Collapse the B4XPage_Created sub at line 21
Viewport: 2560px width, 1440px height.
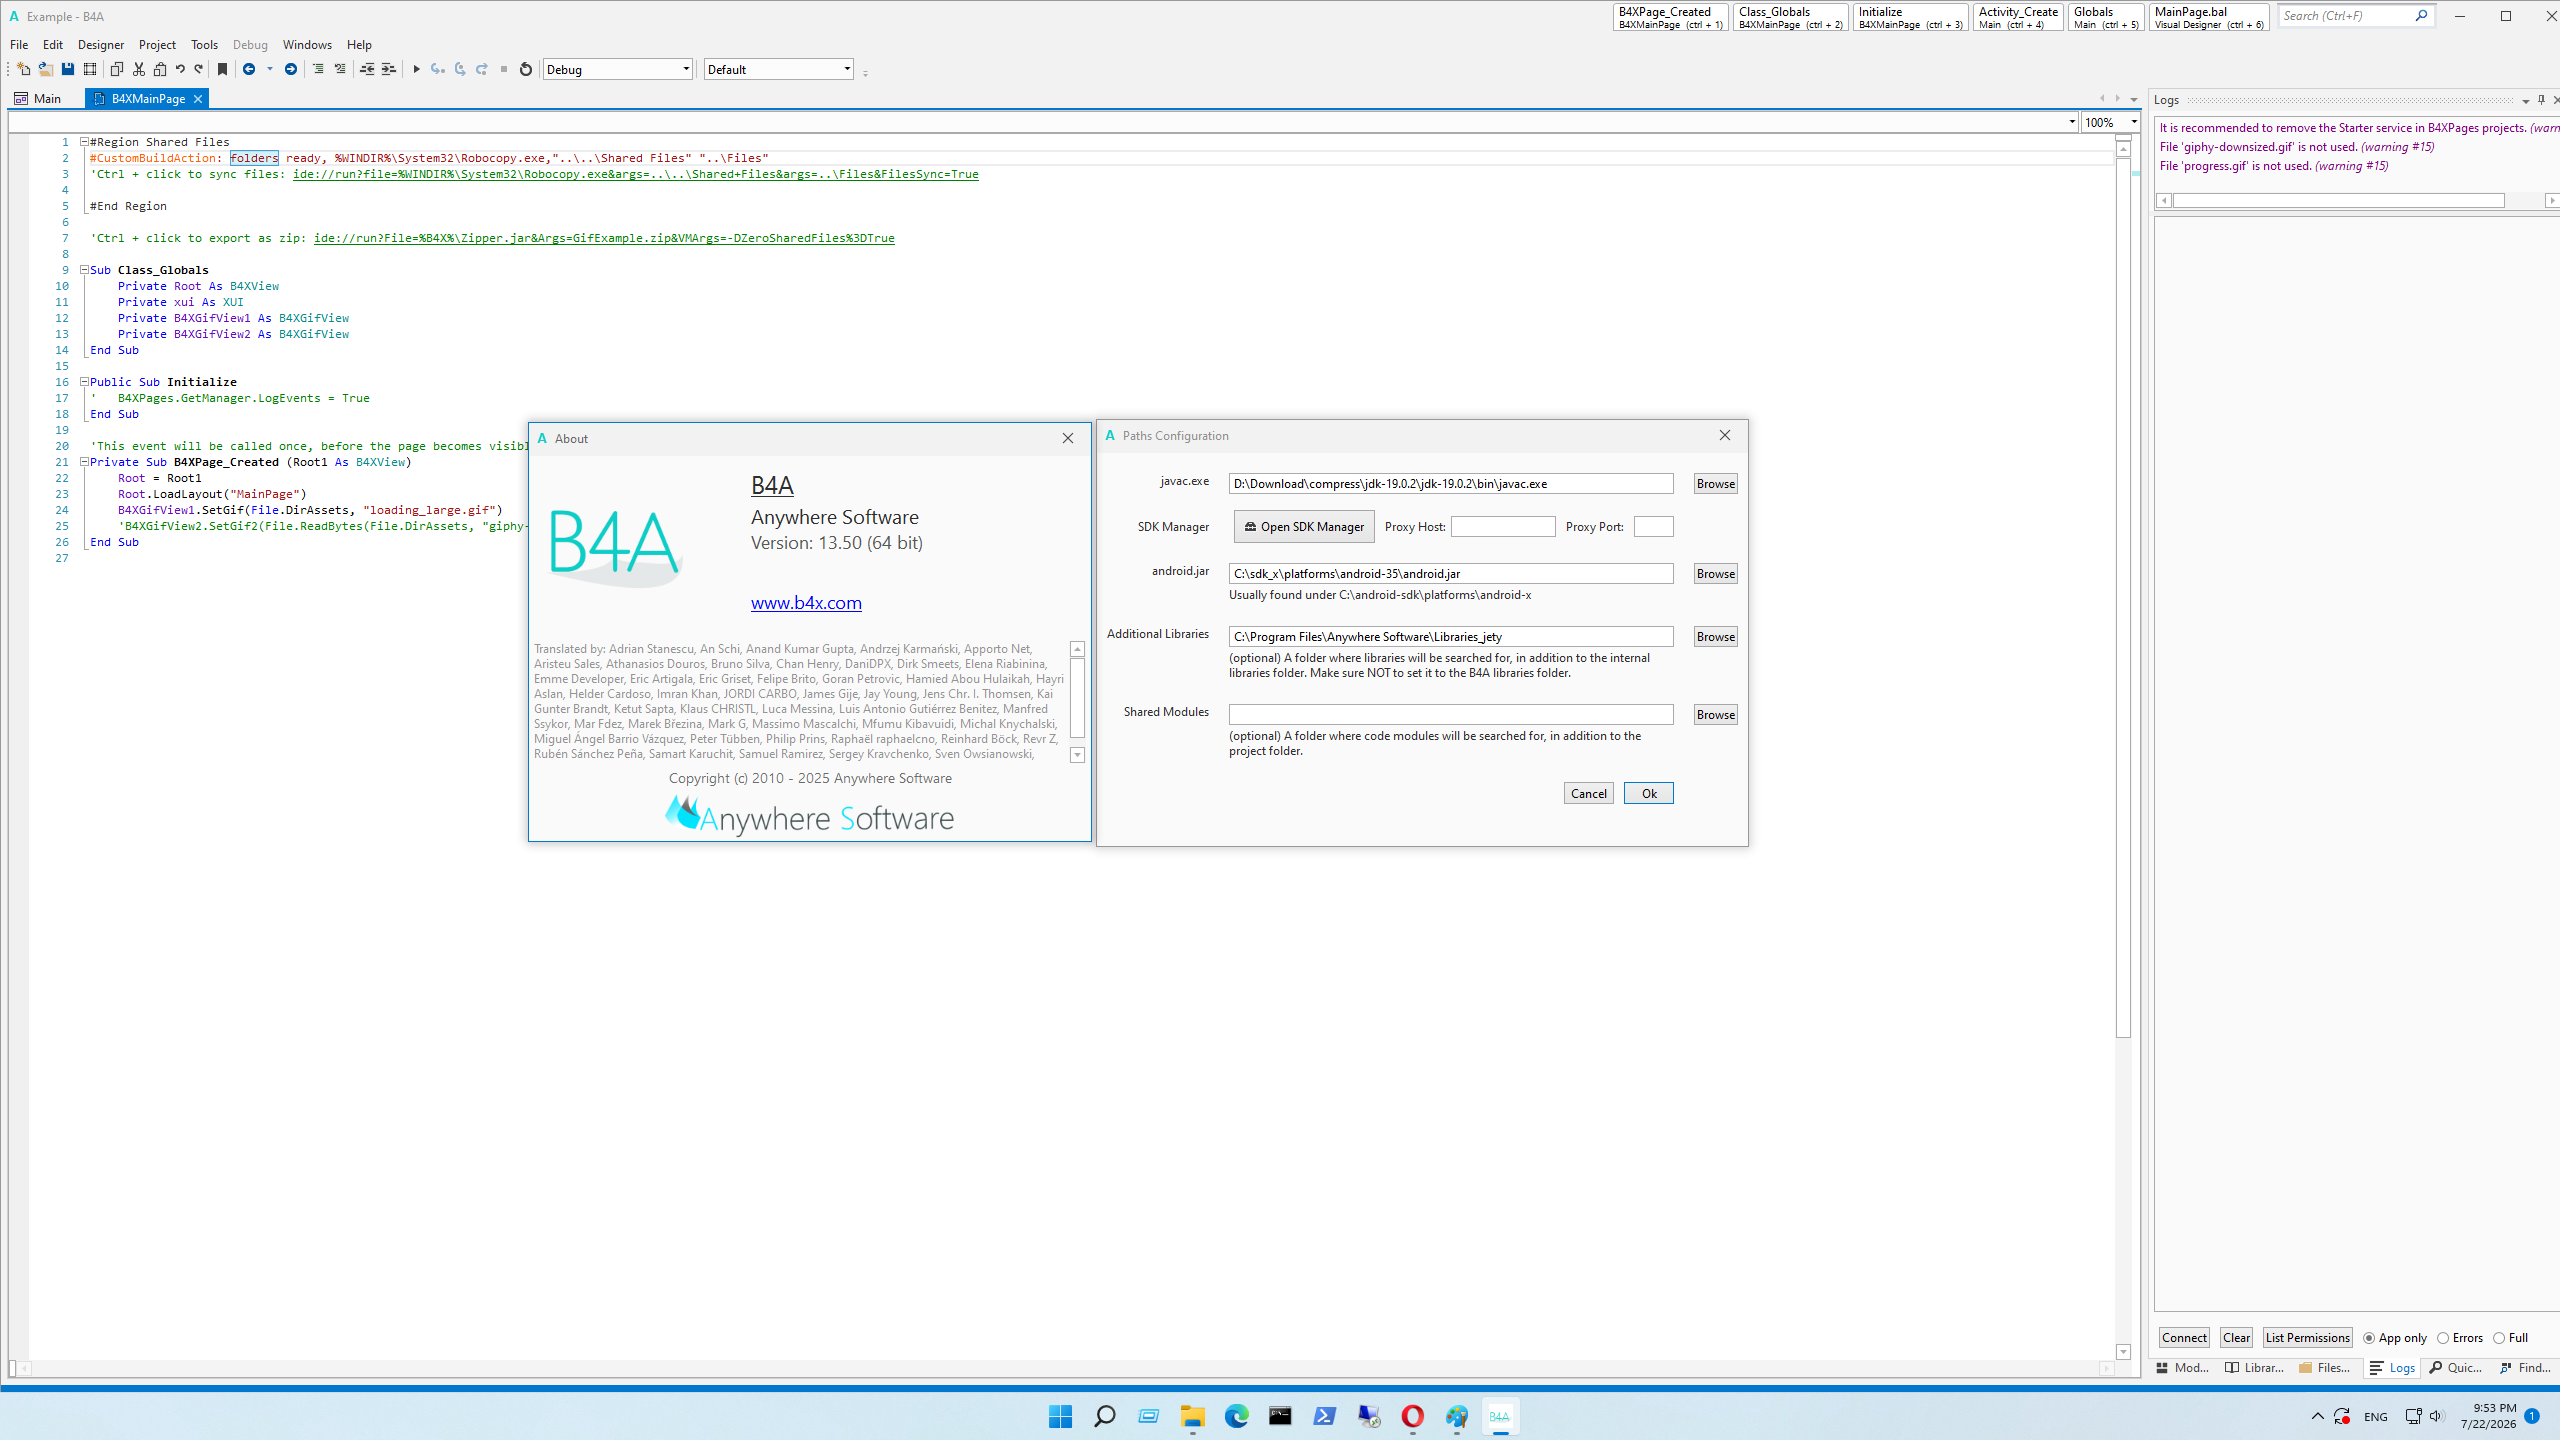(x=84, y=462)
